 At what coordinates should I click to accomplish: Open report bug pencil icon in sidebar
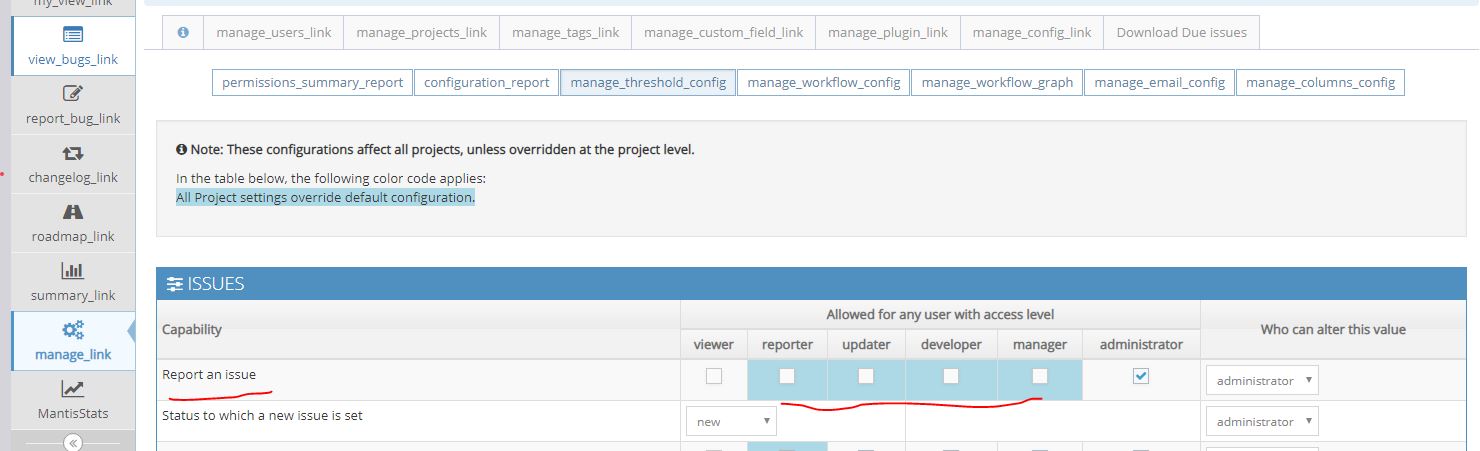click(x=73, y=94)
